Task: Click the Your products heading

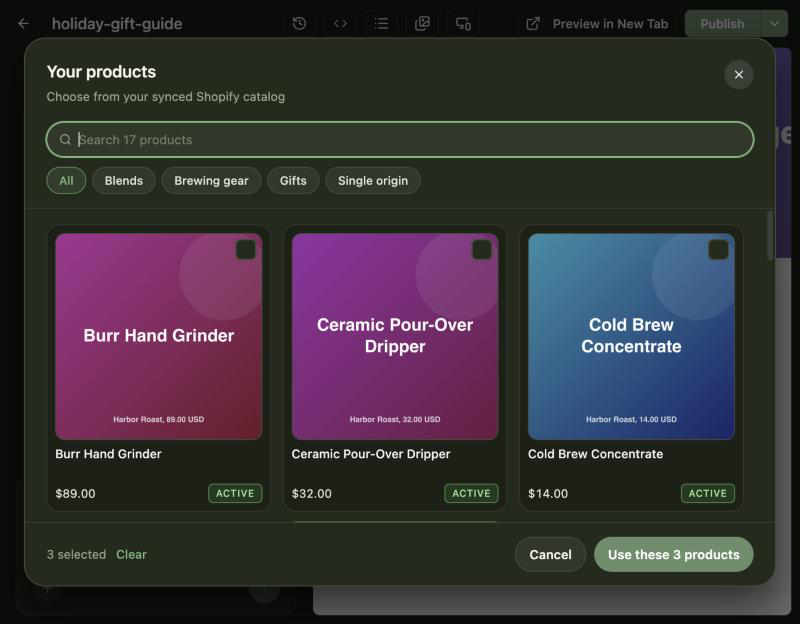Action: coord(101,71)
